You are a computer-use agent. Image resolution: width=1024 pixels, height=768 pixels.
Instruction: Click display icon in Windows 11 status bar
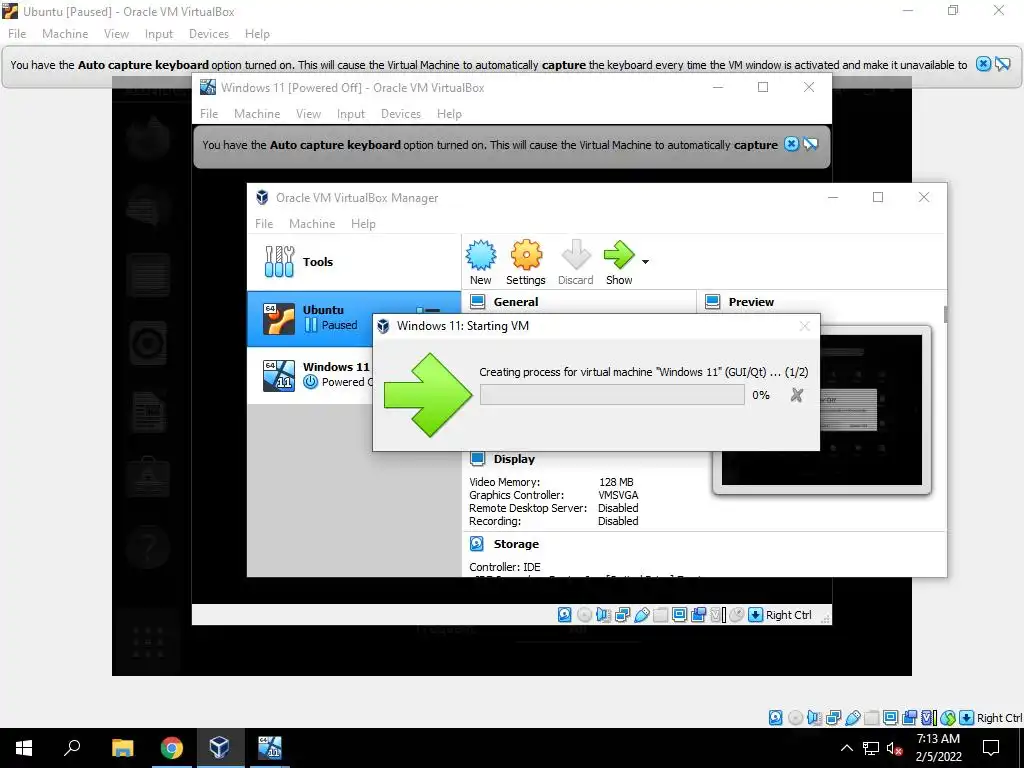click(x=679, y=615)
